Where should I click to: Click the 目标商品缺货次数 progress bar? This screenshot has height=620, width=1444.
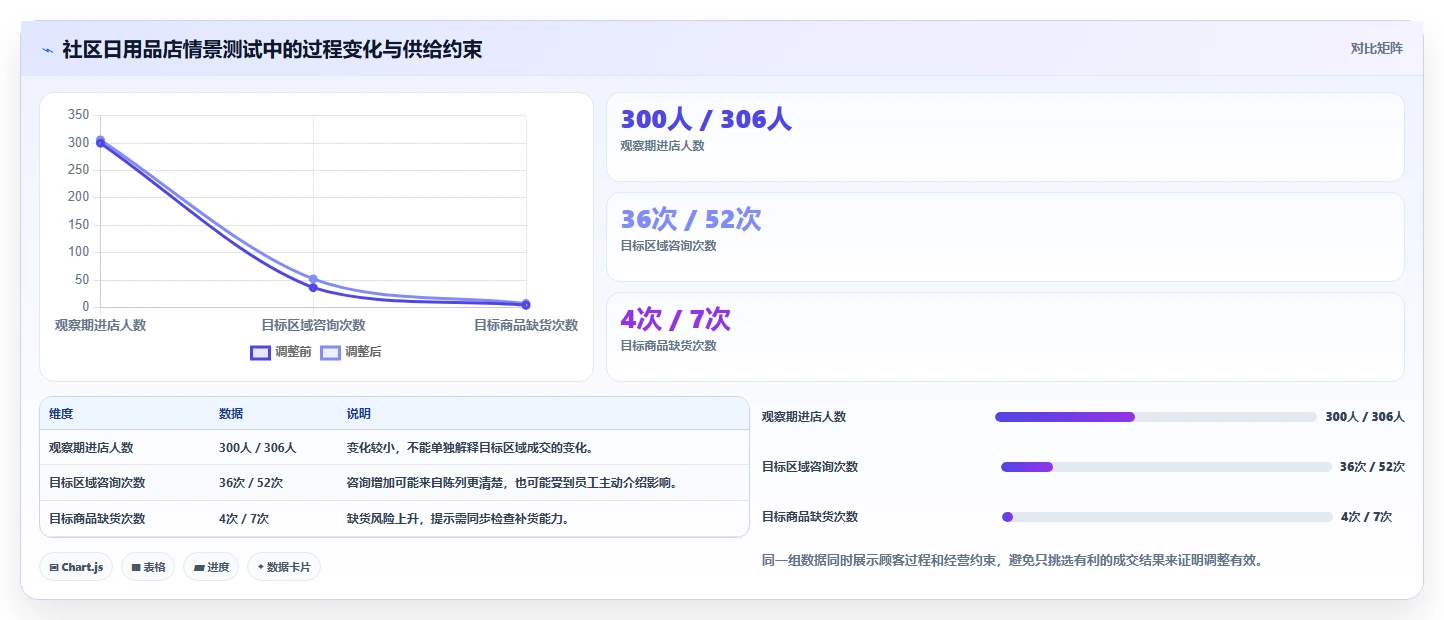point(1167,517)
